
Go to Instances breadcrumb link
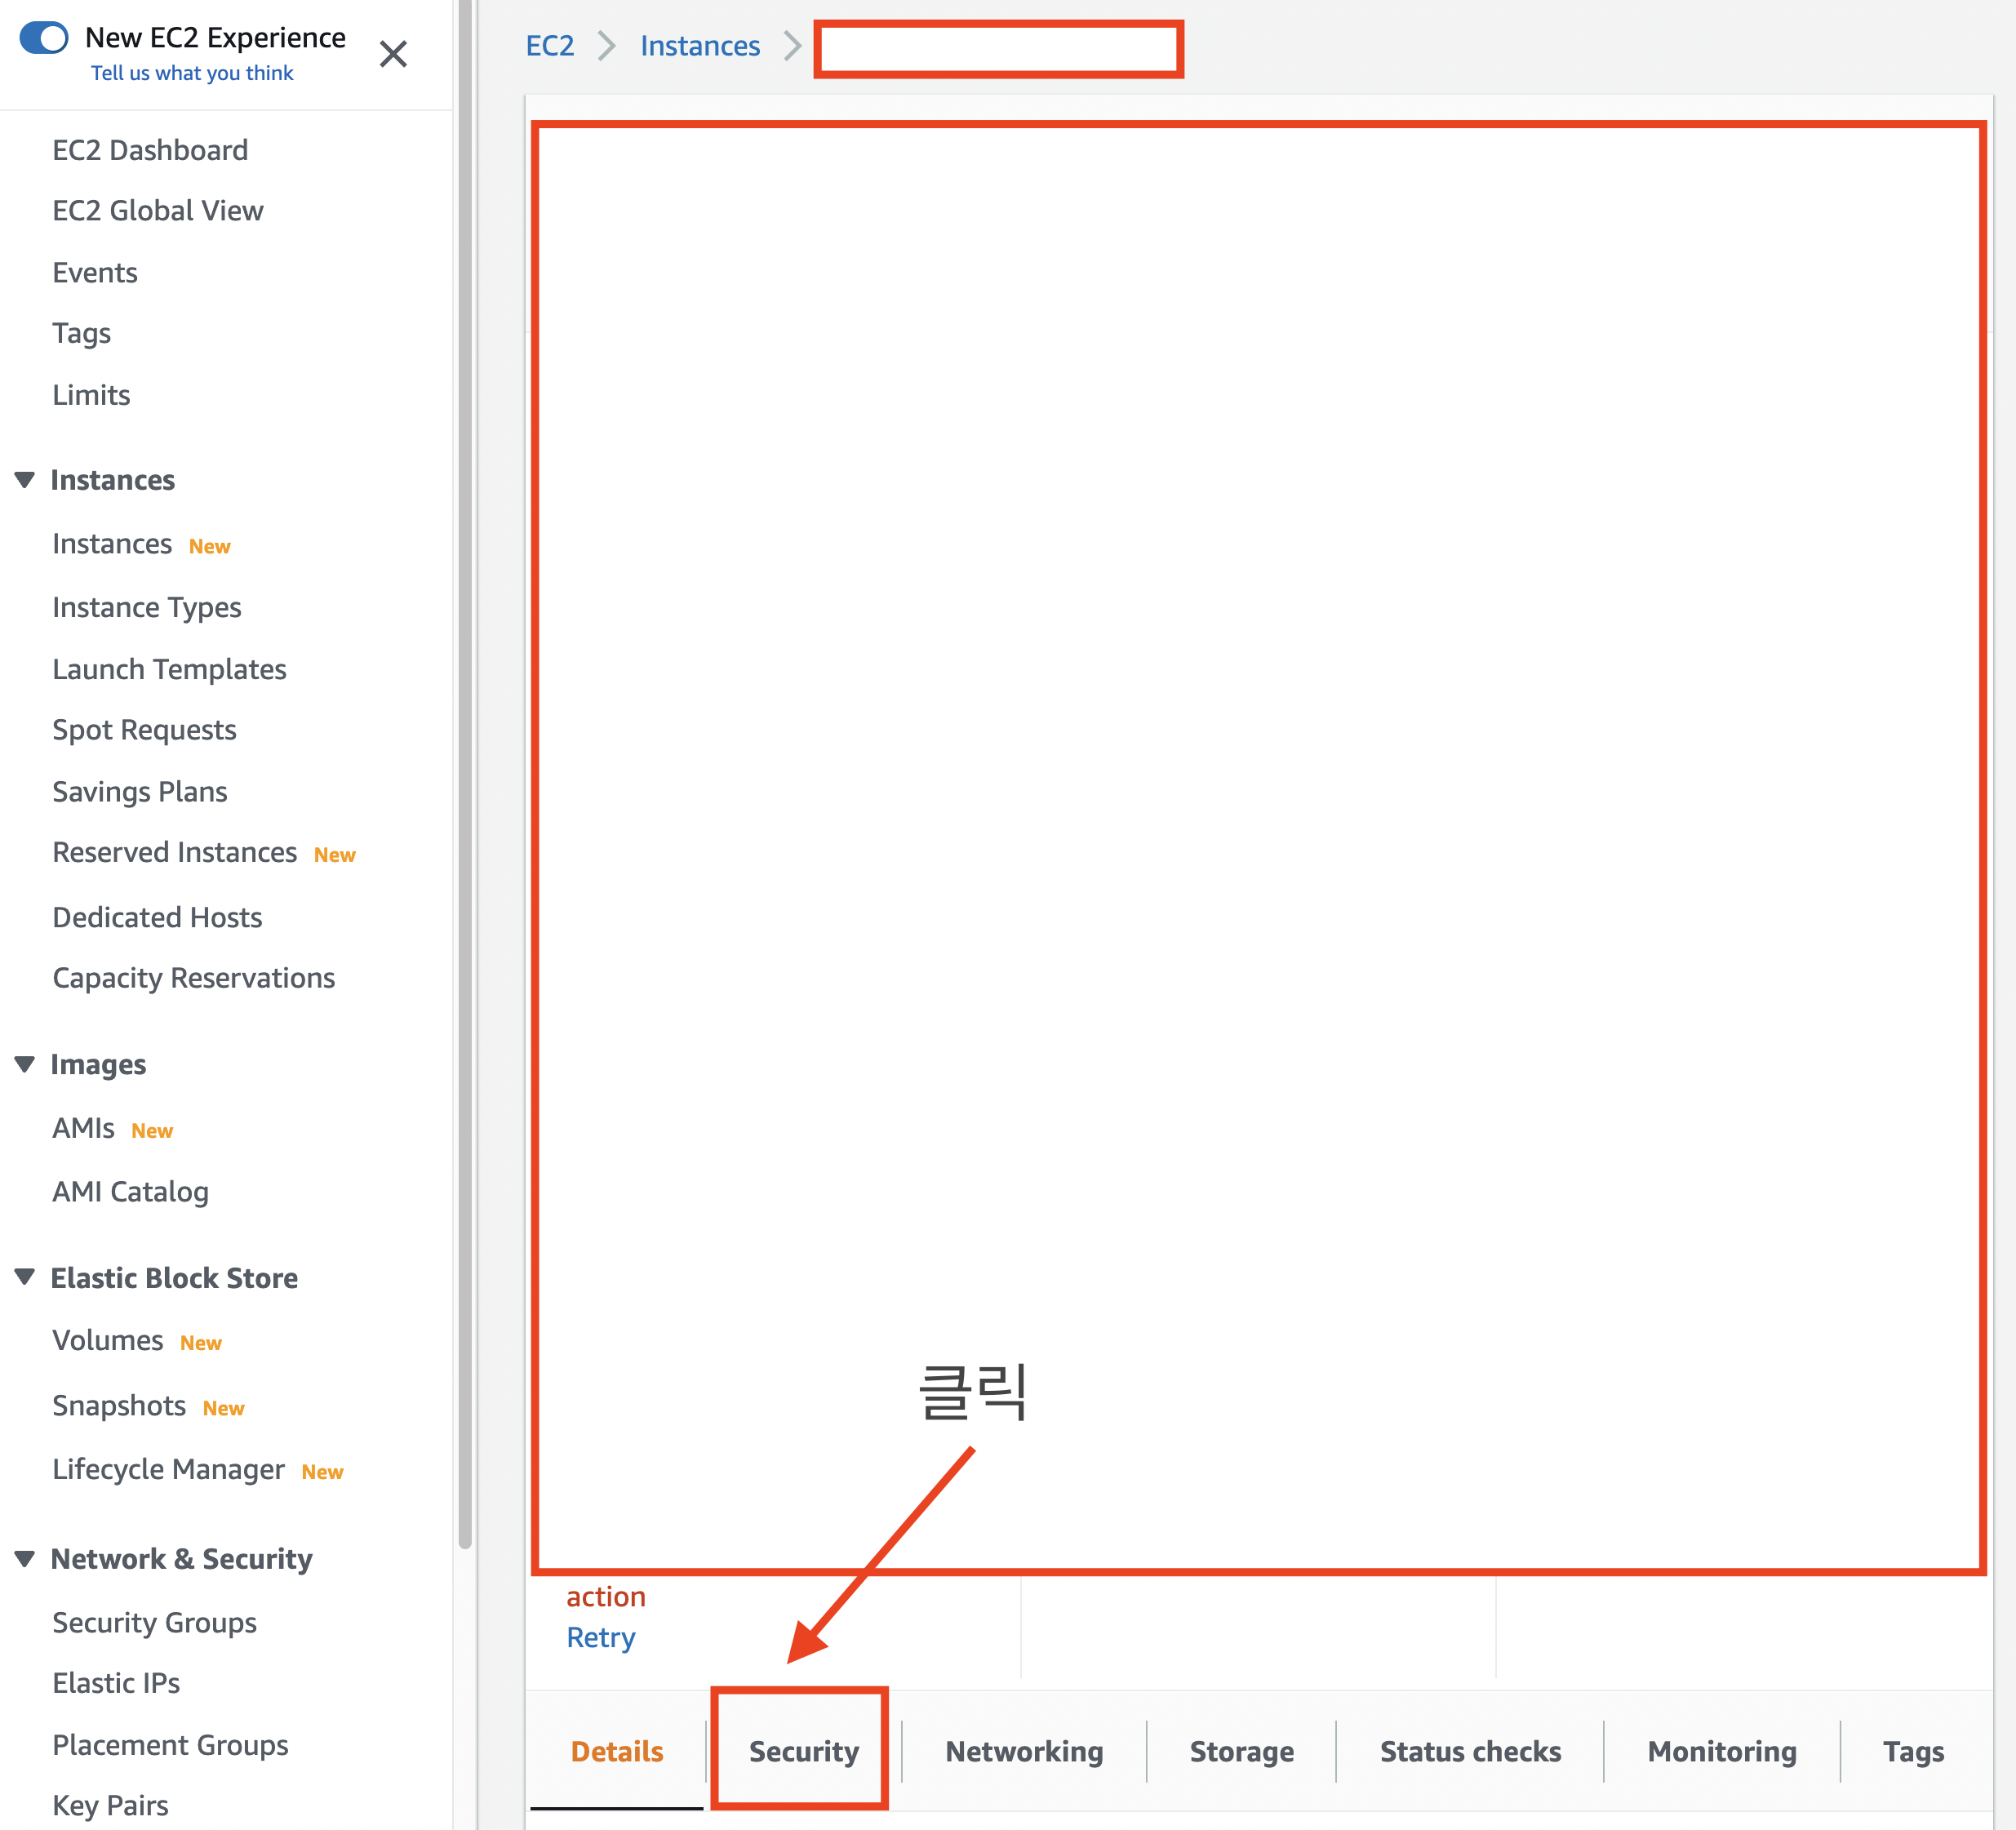pyautogui.click(x=700, y=46)
